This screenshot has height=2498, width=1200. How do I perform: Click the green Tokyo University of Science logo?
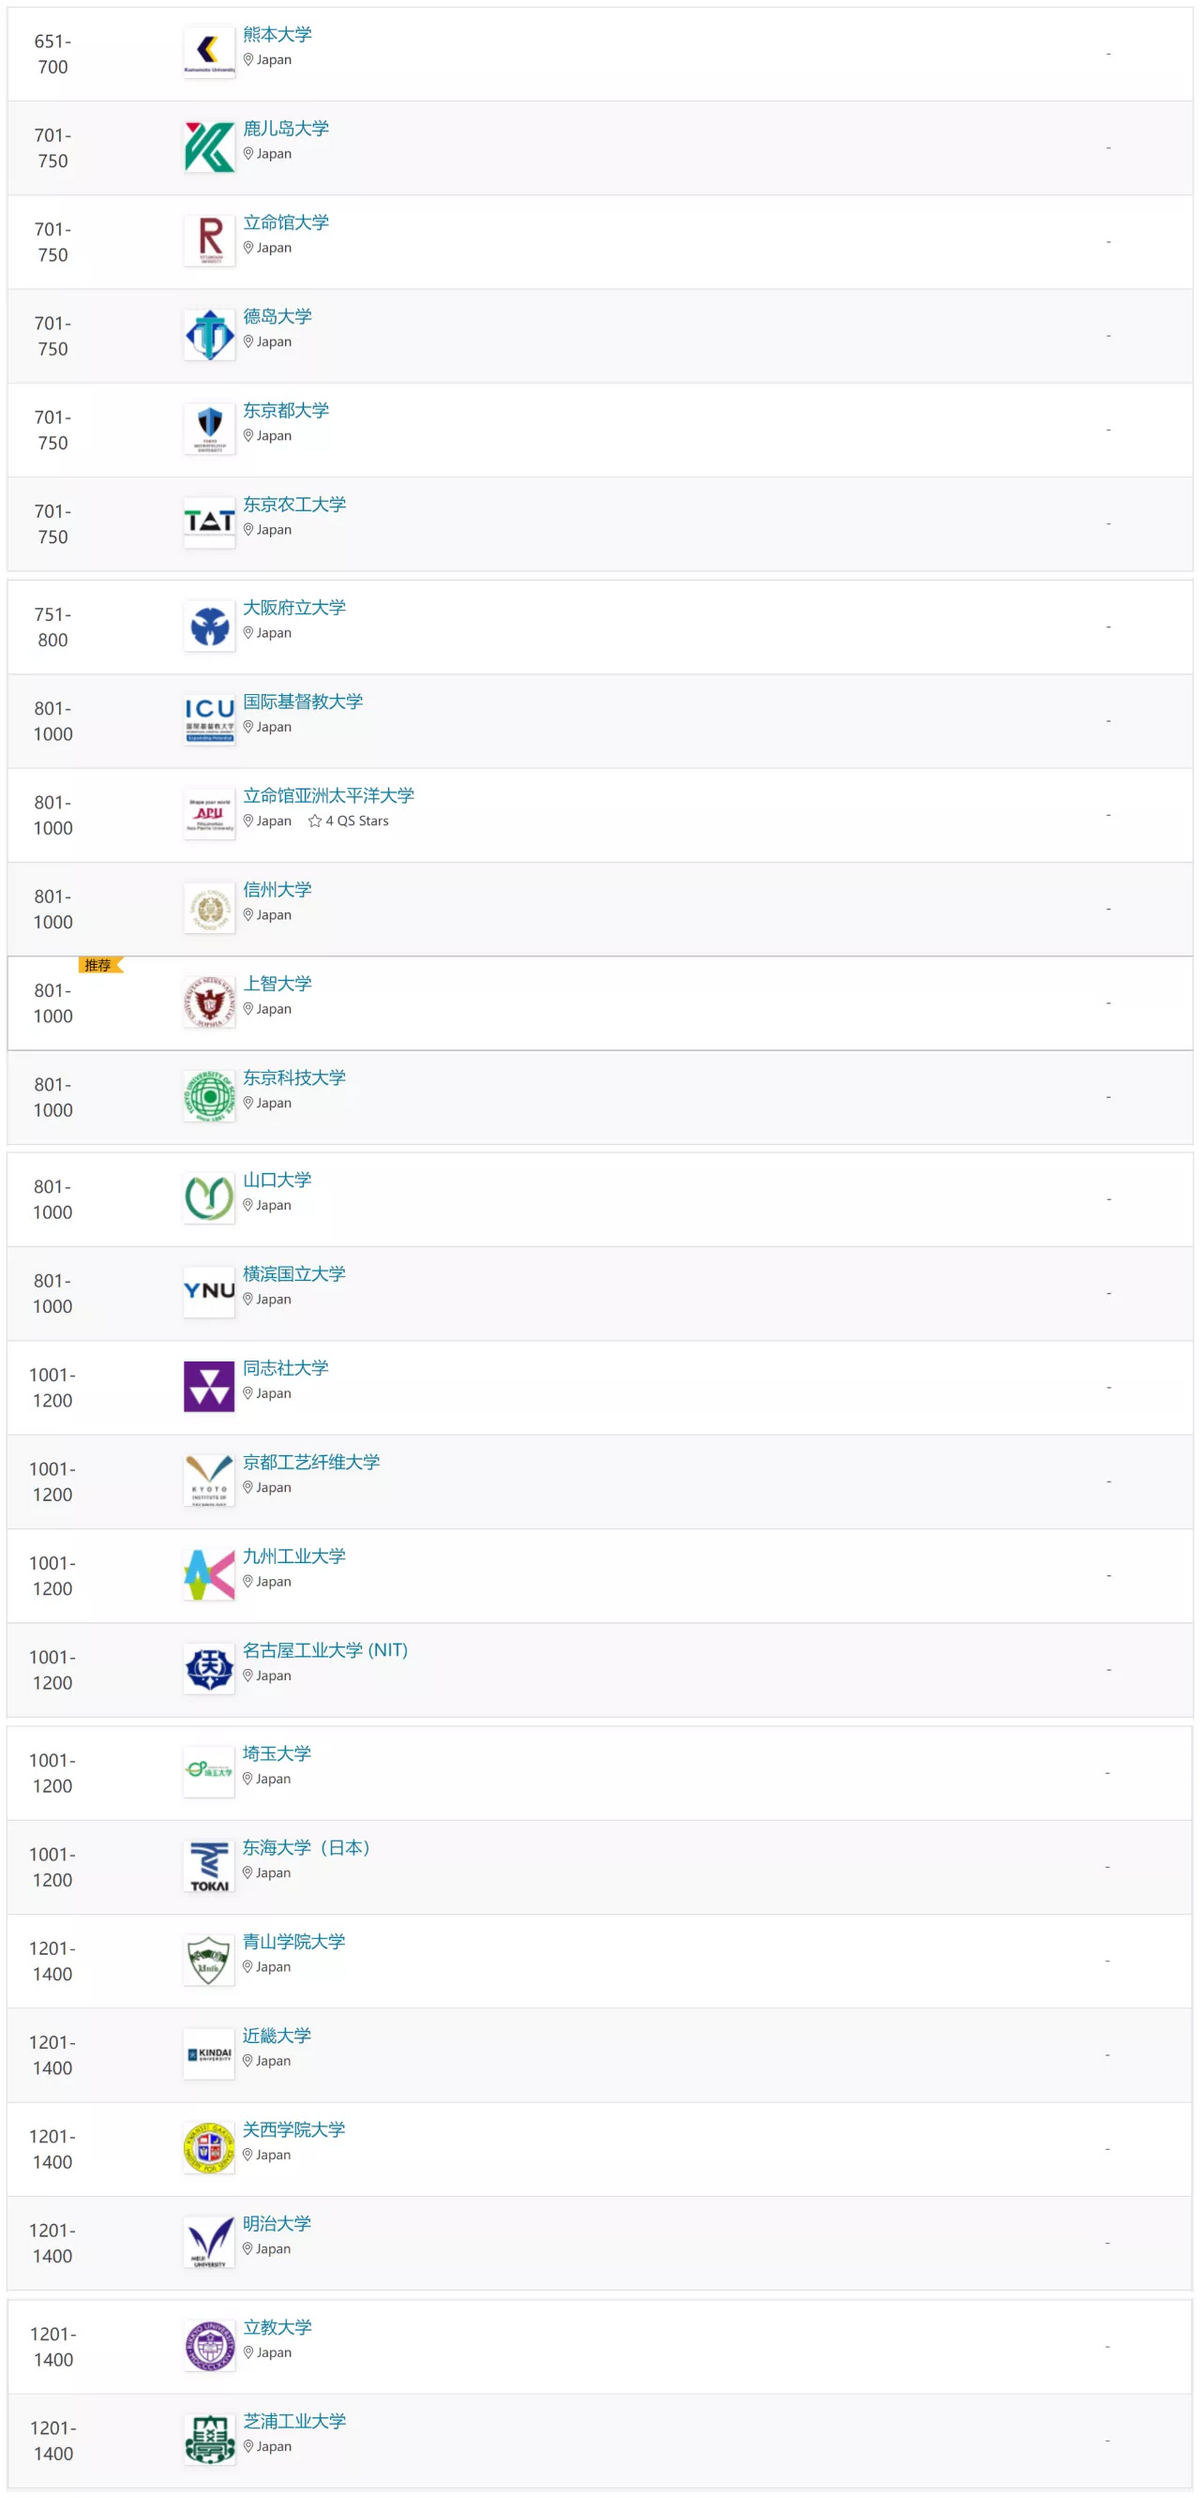[x=209, y=1096]
